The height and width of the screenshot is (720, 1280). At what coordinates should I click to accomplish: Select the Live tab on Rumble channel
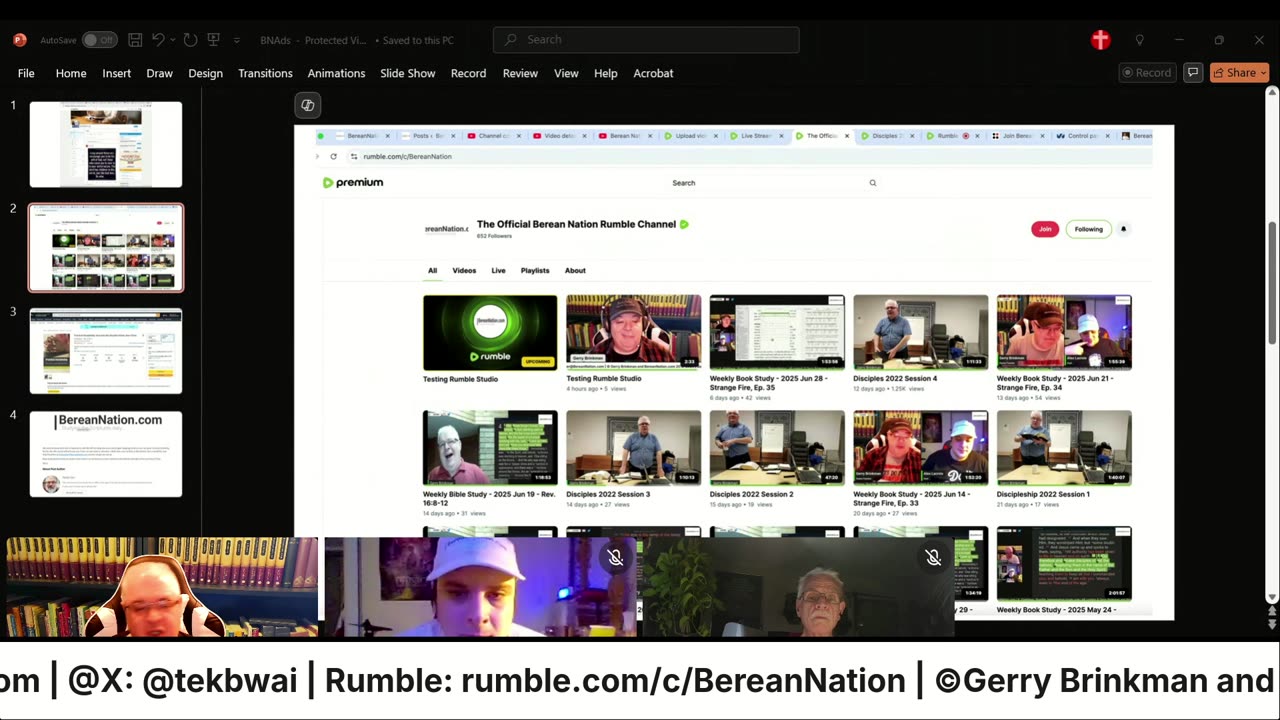tap(498, 270)
